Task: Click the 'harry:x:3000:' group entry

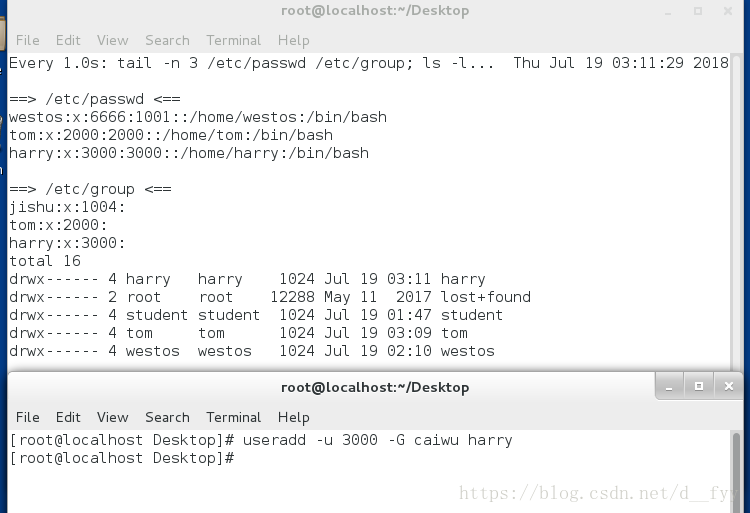Action: click(67, 243)
